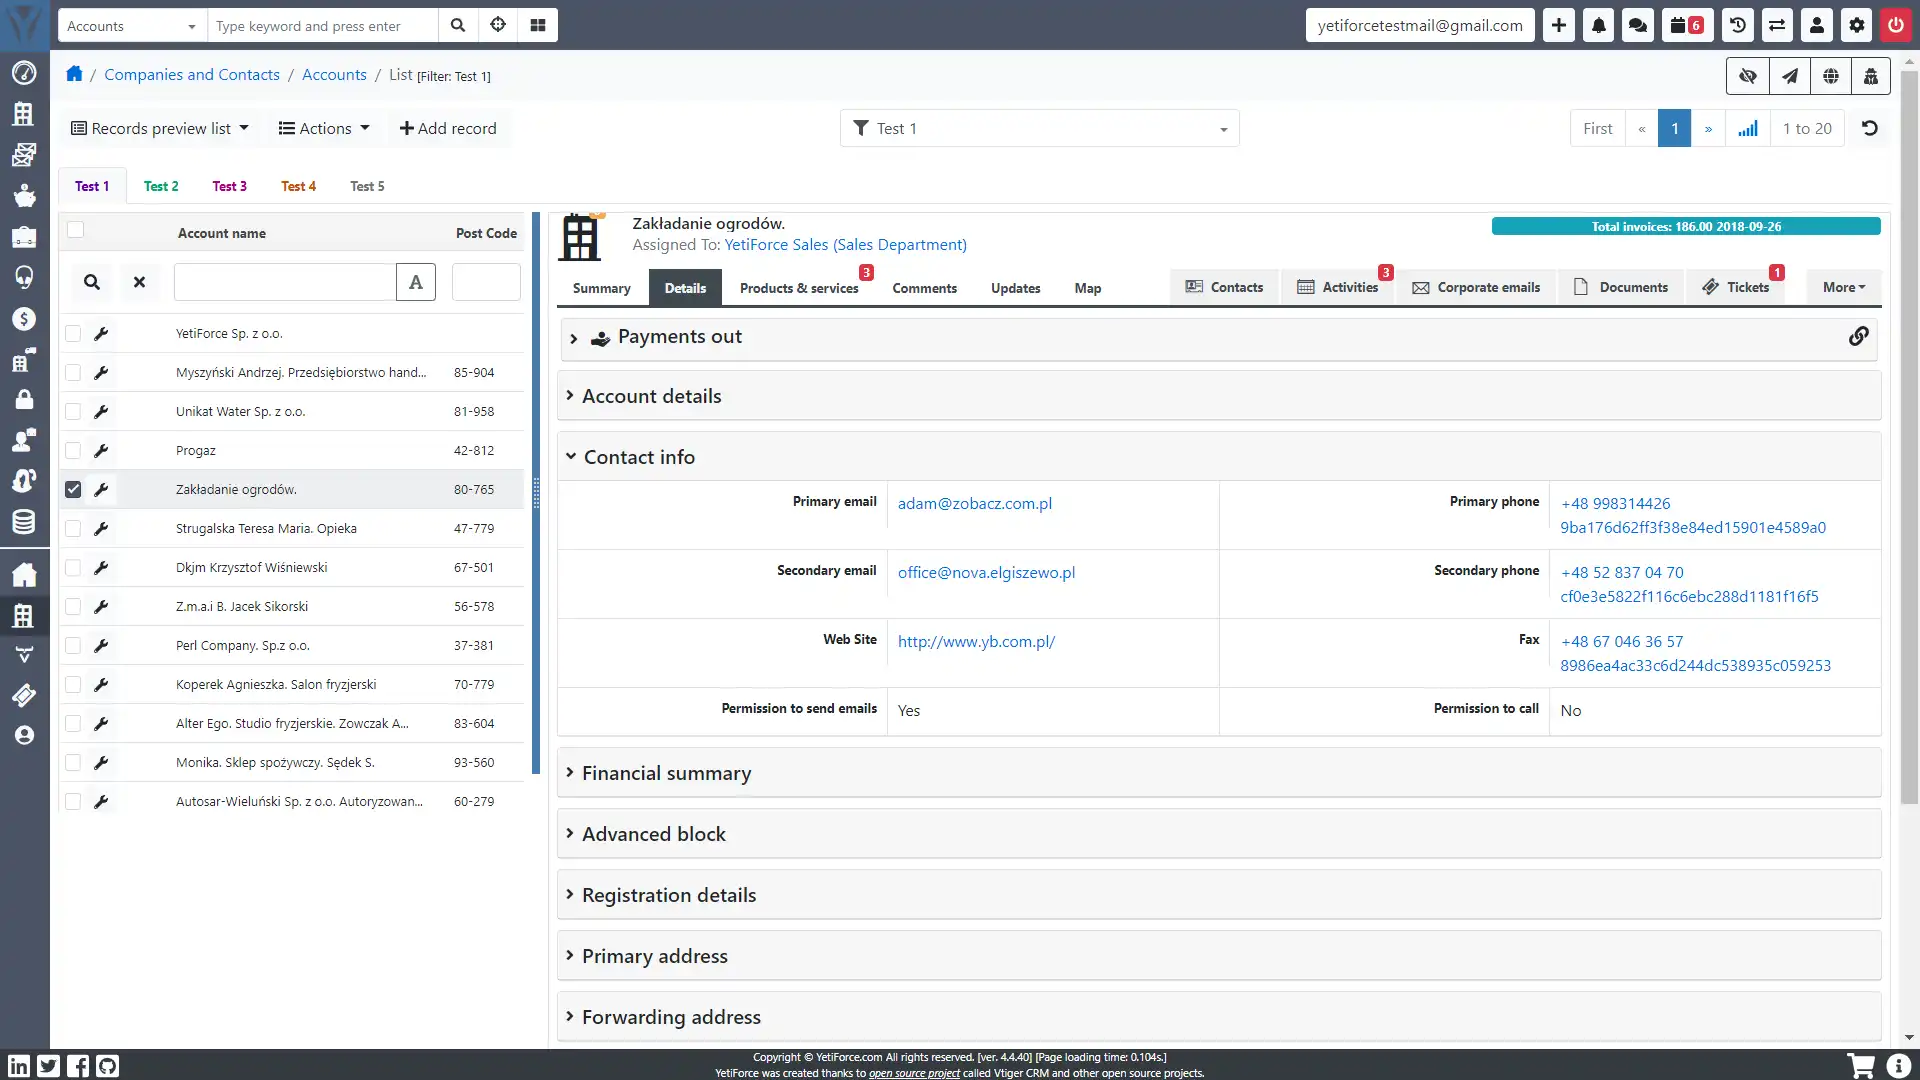This screenshot has width=1920, height=1080.
Task: Click the notifications bell icon
Action: 1598,25
